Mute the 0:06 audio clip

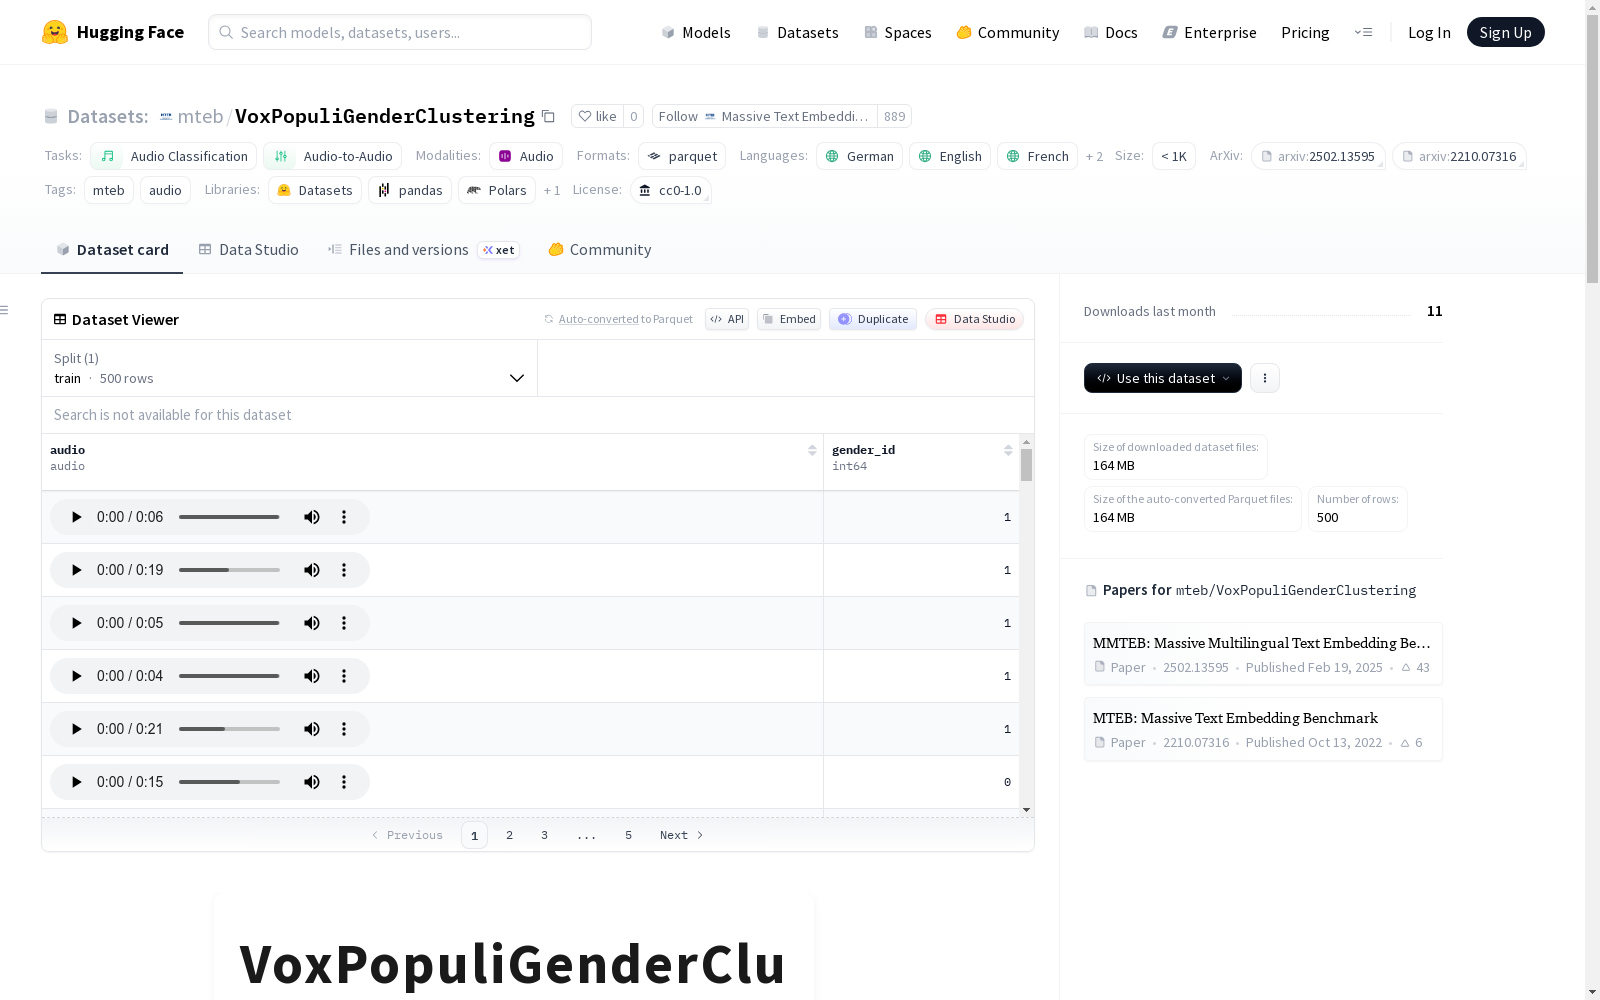tap(312, 517)
